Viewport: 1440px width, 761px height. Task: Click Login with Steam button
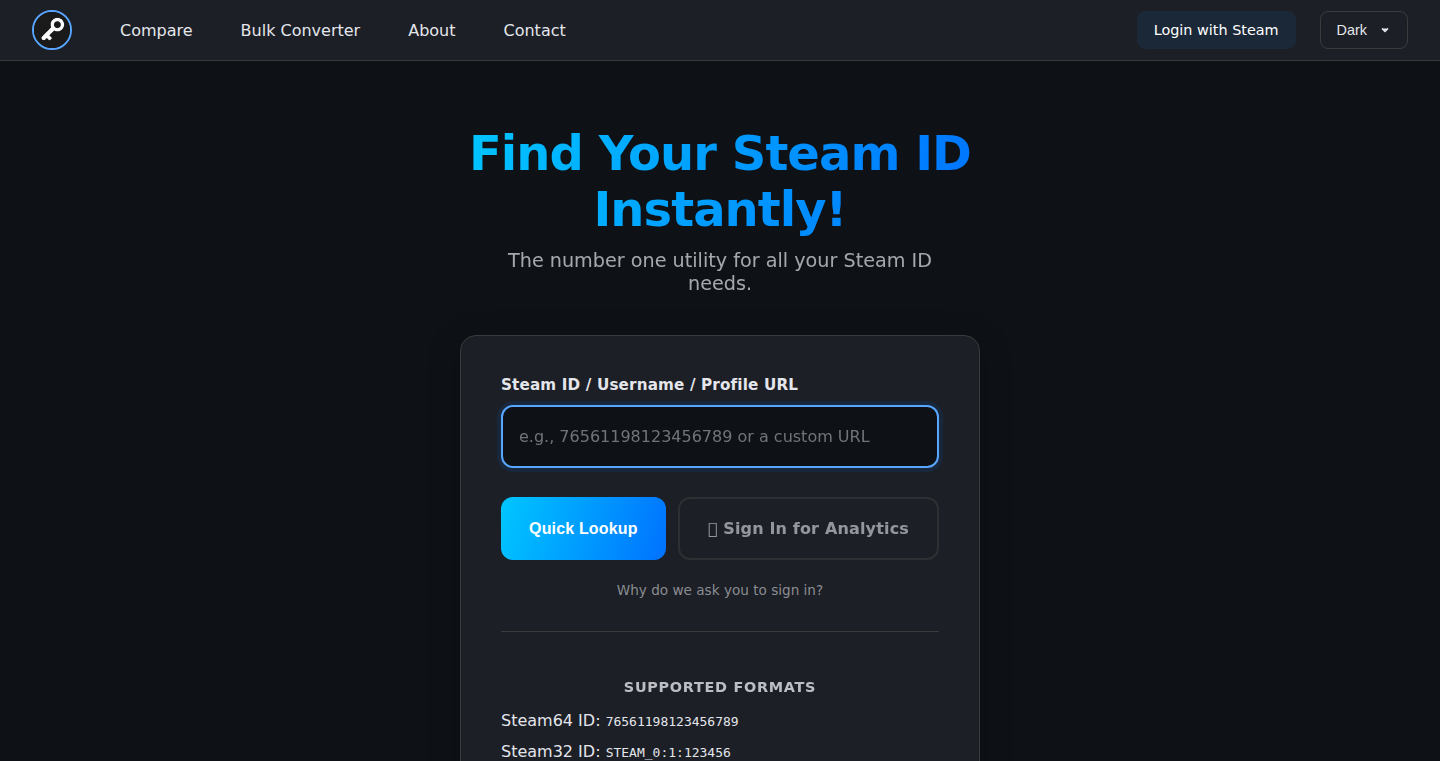pos(1216,30)
